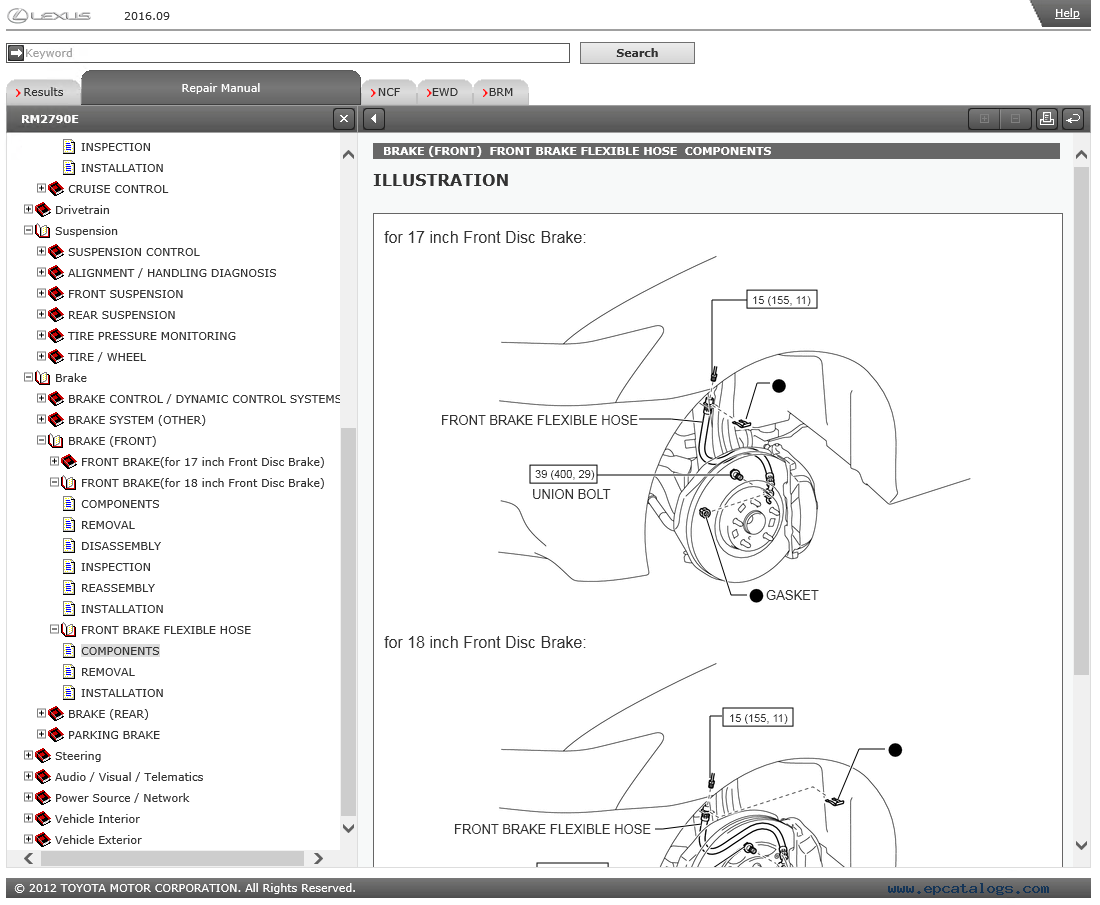1100x905 pixels.
Task: Click the REASSEMBLY document icon
Action: click(69, 588)
